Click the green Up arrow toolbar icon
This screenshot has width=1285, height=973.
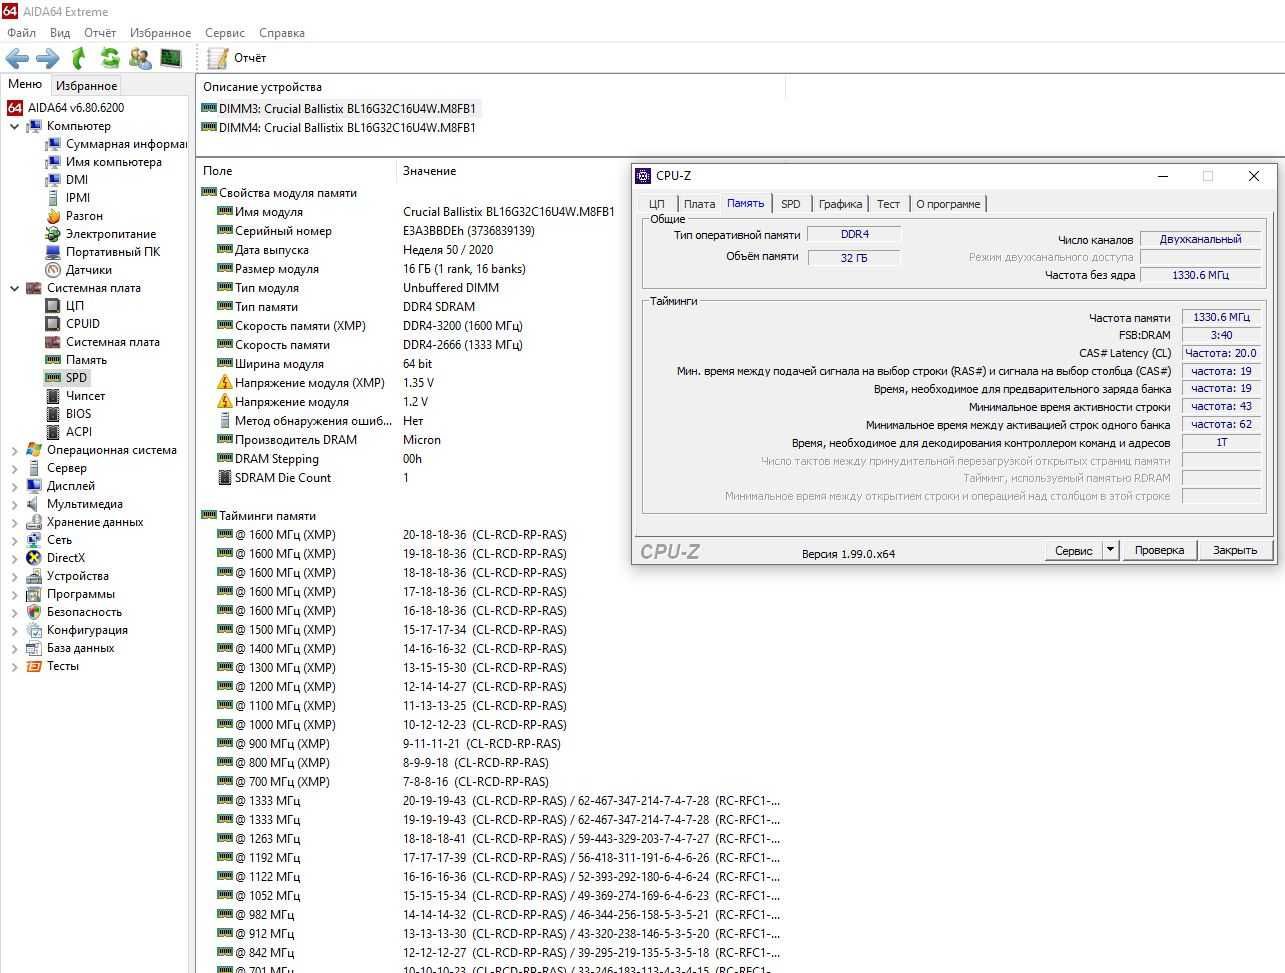click(x=78, y=58)
